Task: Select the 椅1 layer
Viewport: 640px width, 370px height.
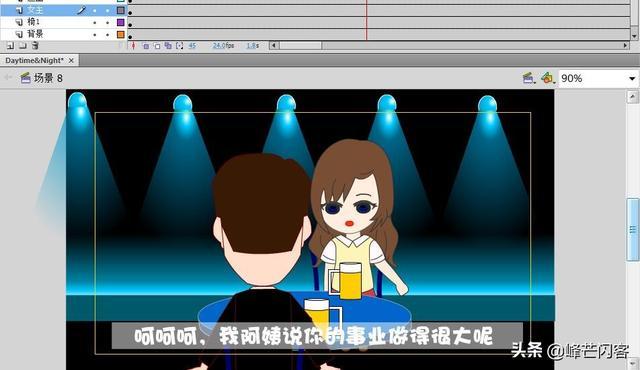Action: [x=63, y=22]
